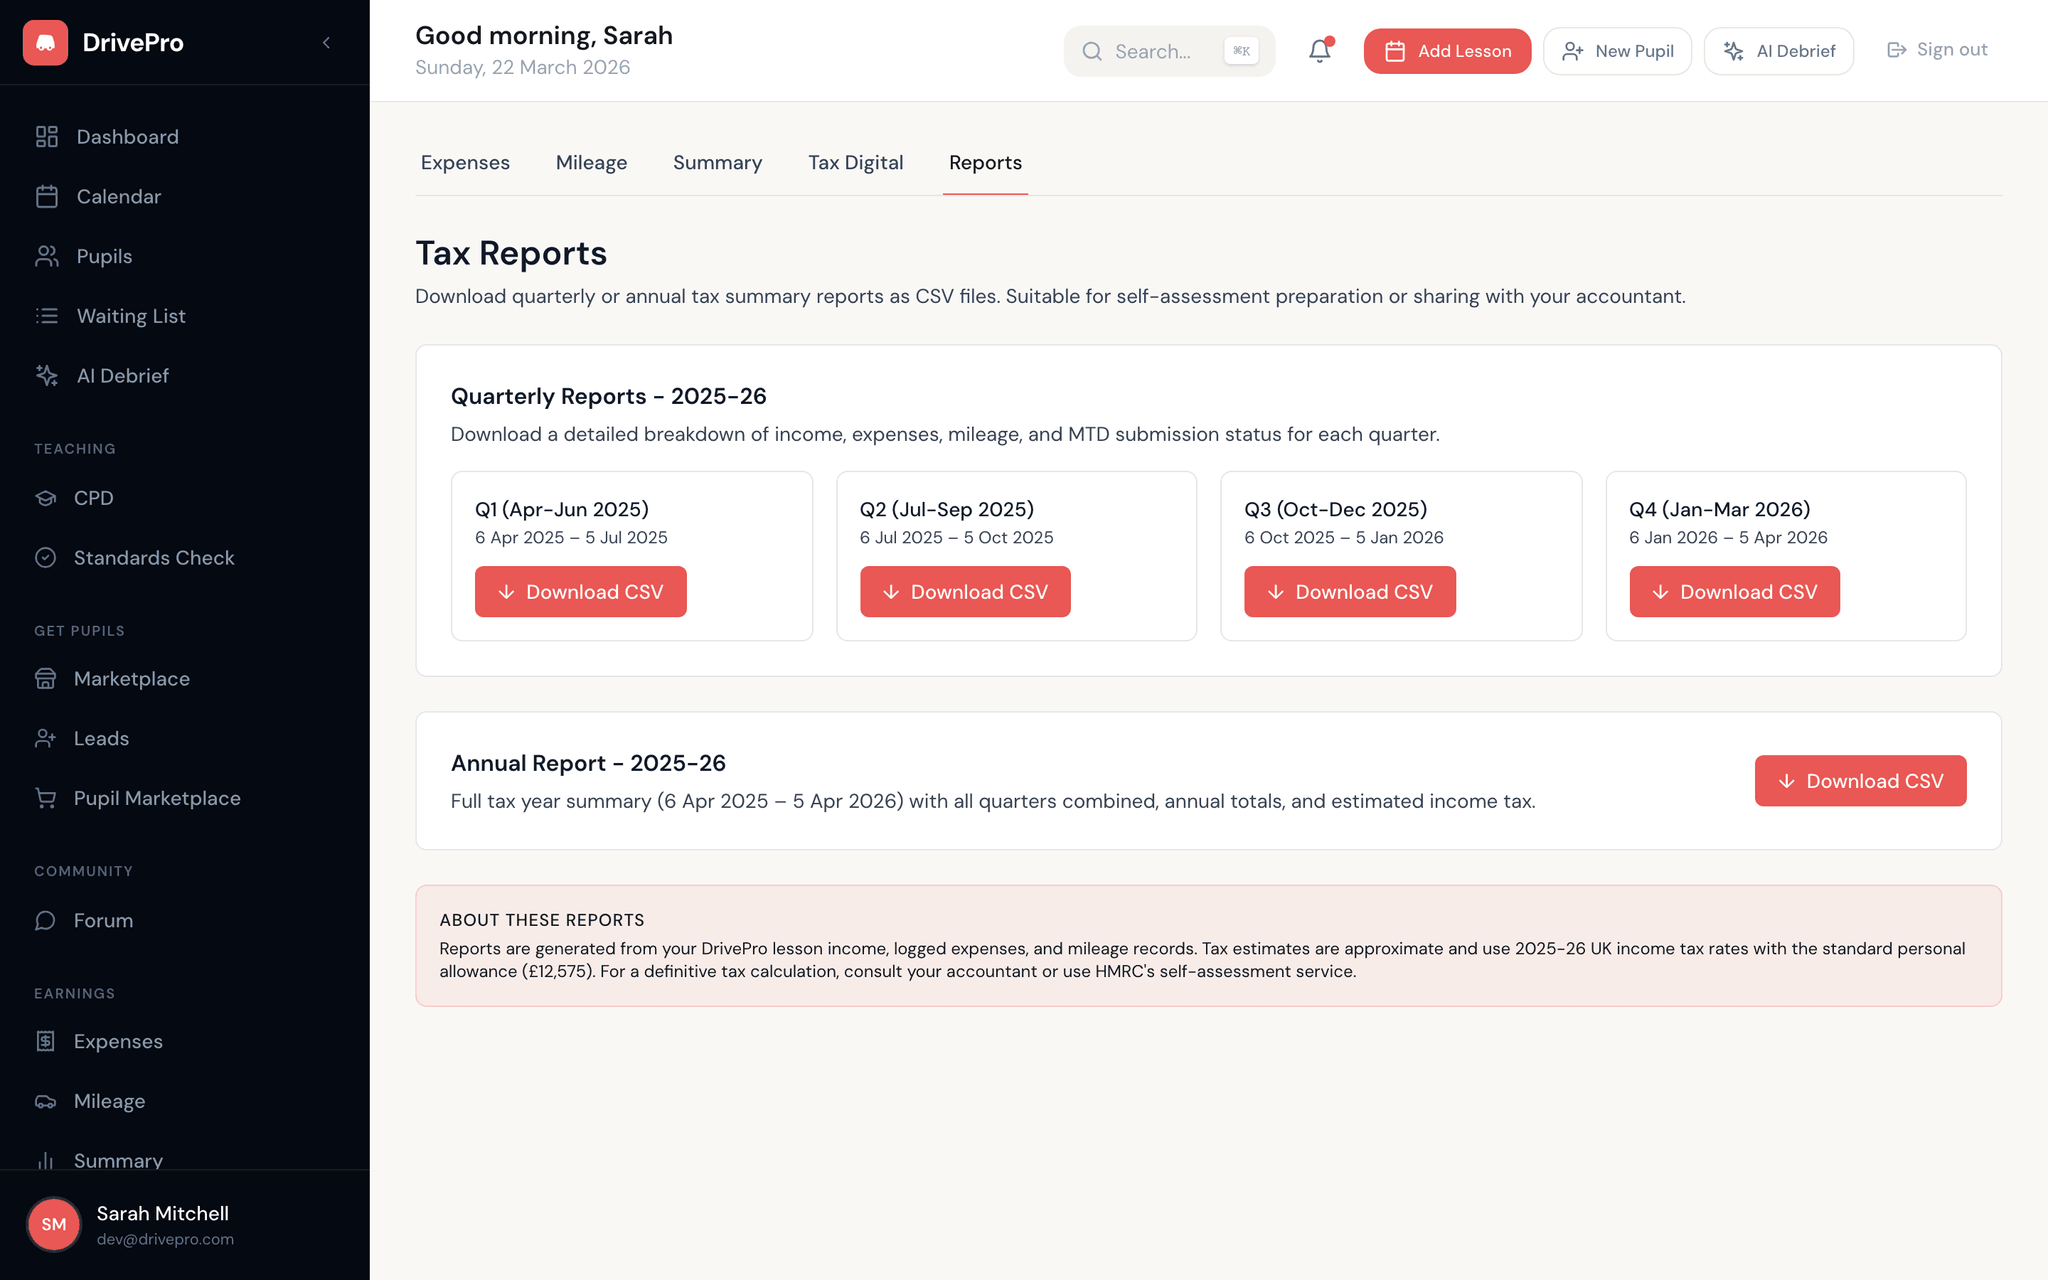Open the Pupils section
The image size is (2048, 1280).
pos(103,256)
